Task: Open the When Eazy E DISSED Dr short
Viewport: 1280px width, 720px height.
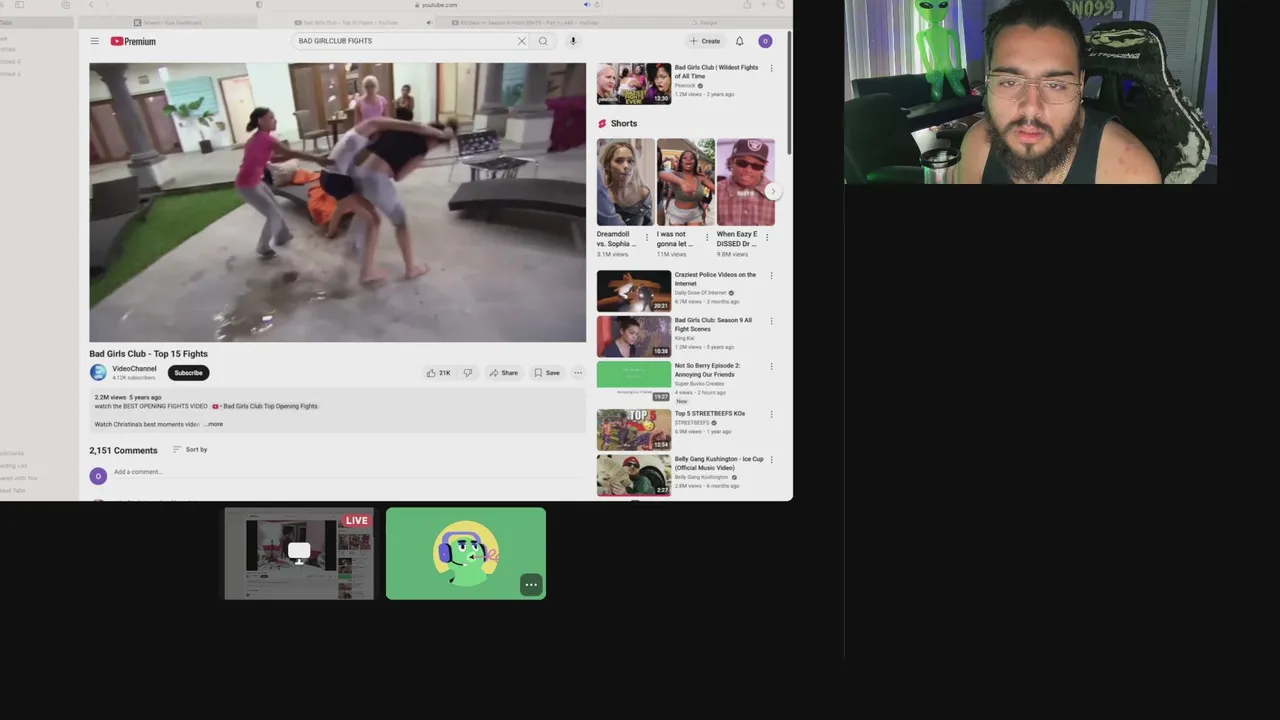Action: (745, 182)
